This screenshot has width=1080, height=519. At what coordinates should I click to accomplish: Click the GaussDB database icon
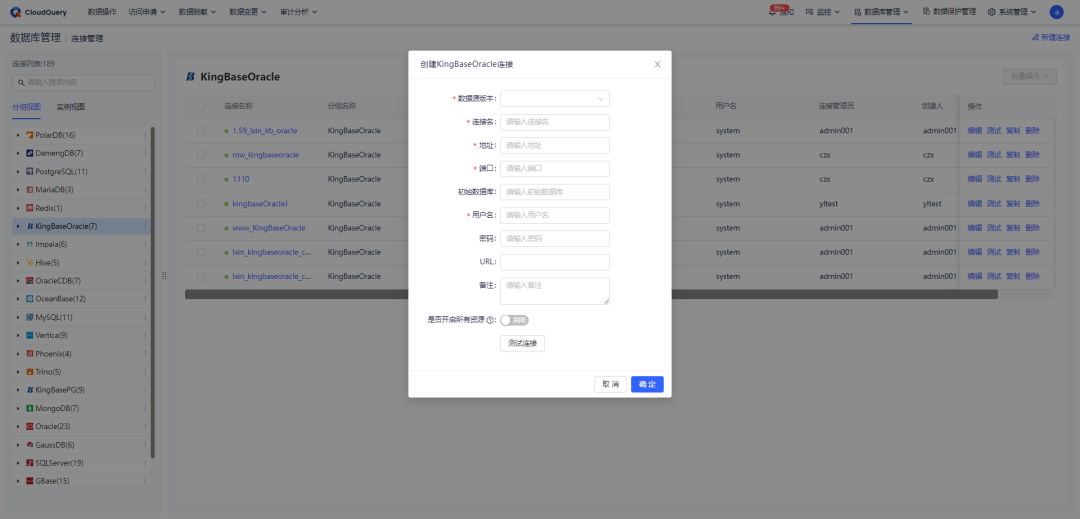[30, 445]
